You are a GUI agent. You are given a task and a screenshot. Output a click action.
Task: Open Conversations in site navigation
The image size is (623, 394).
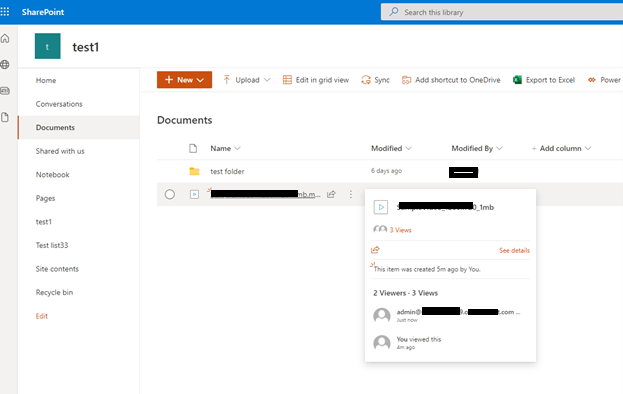(59, 104)
